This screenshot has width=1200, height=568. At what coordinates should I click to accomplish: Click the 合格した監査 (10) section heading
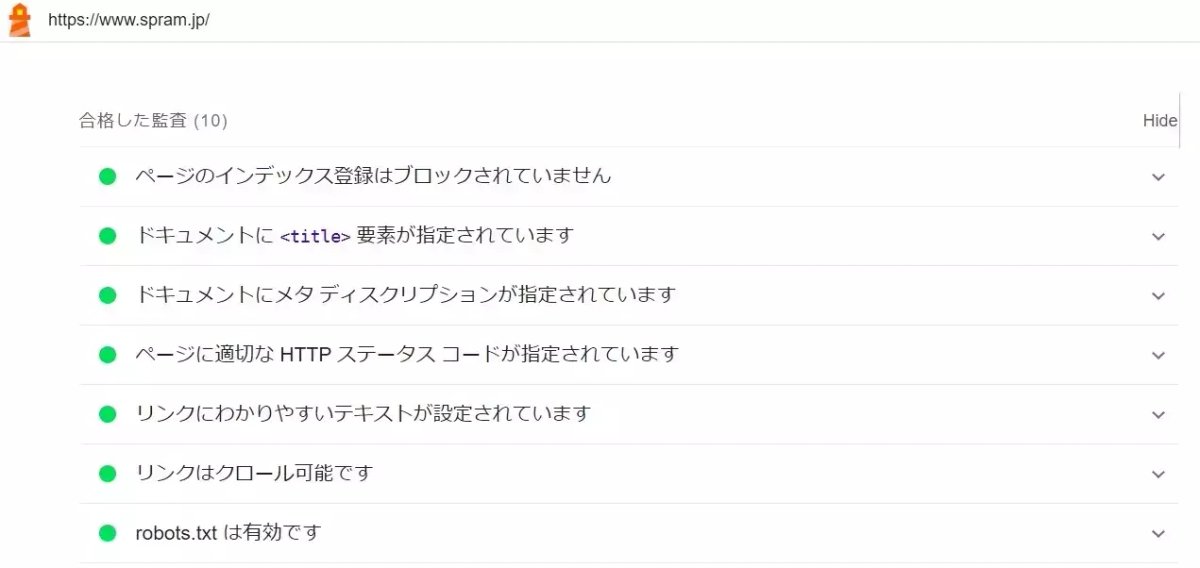pos(154,121)
